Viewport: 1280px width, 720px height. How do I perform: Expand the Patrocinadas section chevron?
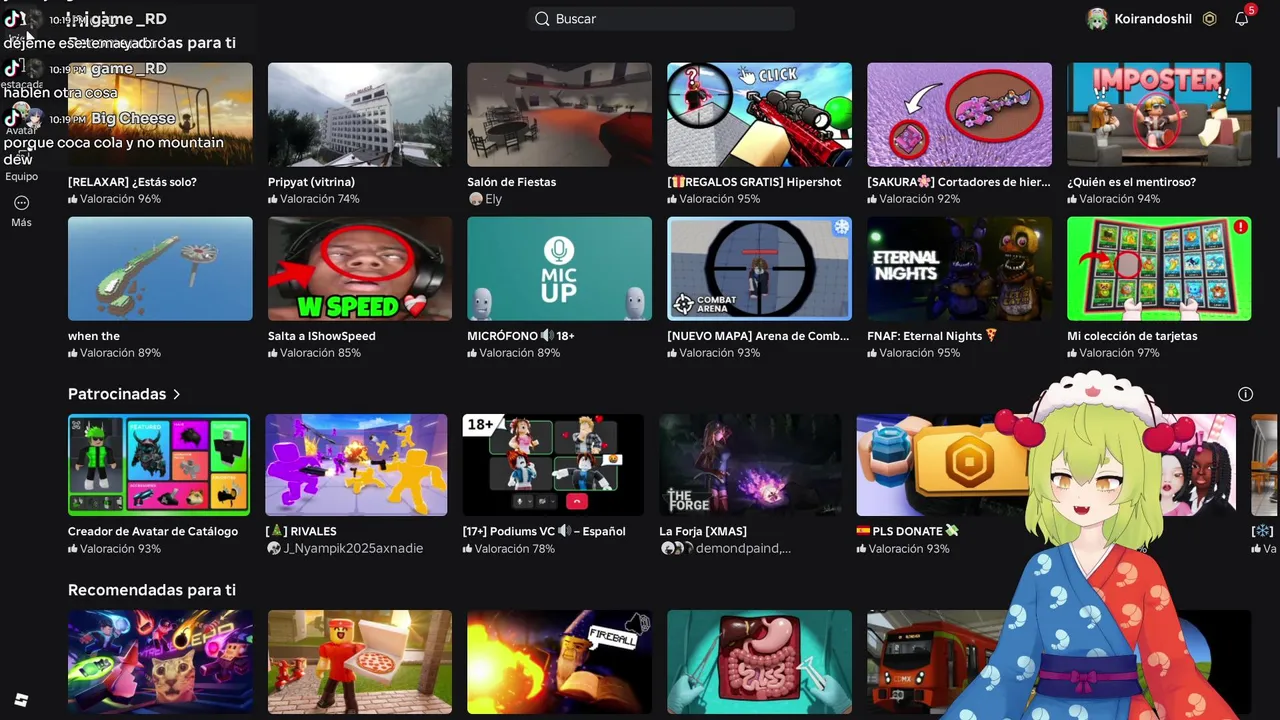(x=177, y=394)
